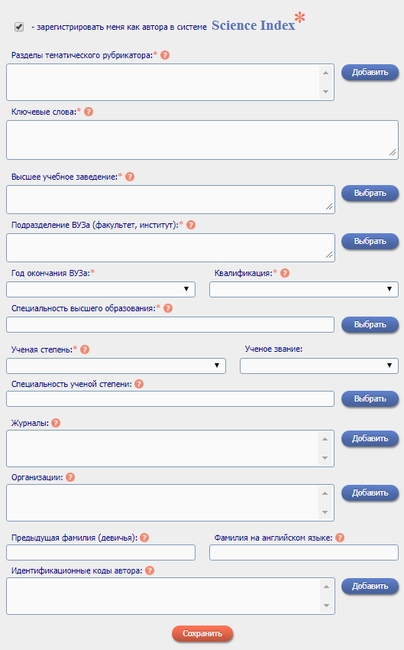The image size is (404, 650).
Task: Open the Science Index link
Action: coord(253,25)
